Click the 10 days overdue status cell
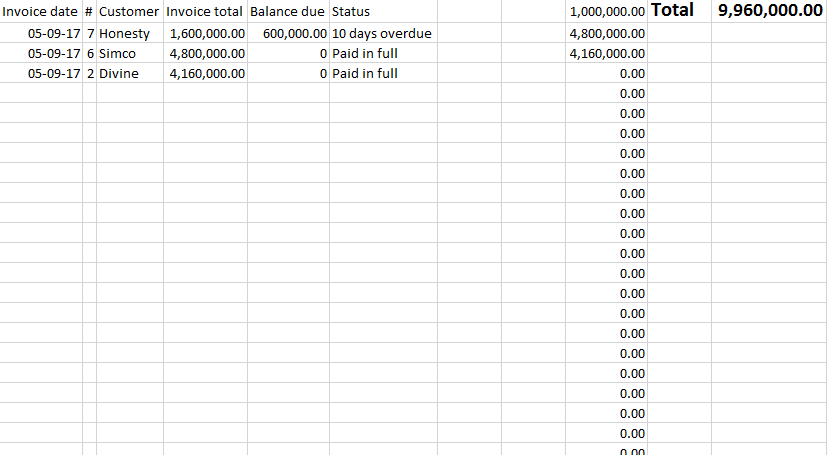This screenshot has height=455, width=827. point(383,33)
